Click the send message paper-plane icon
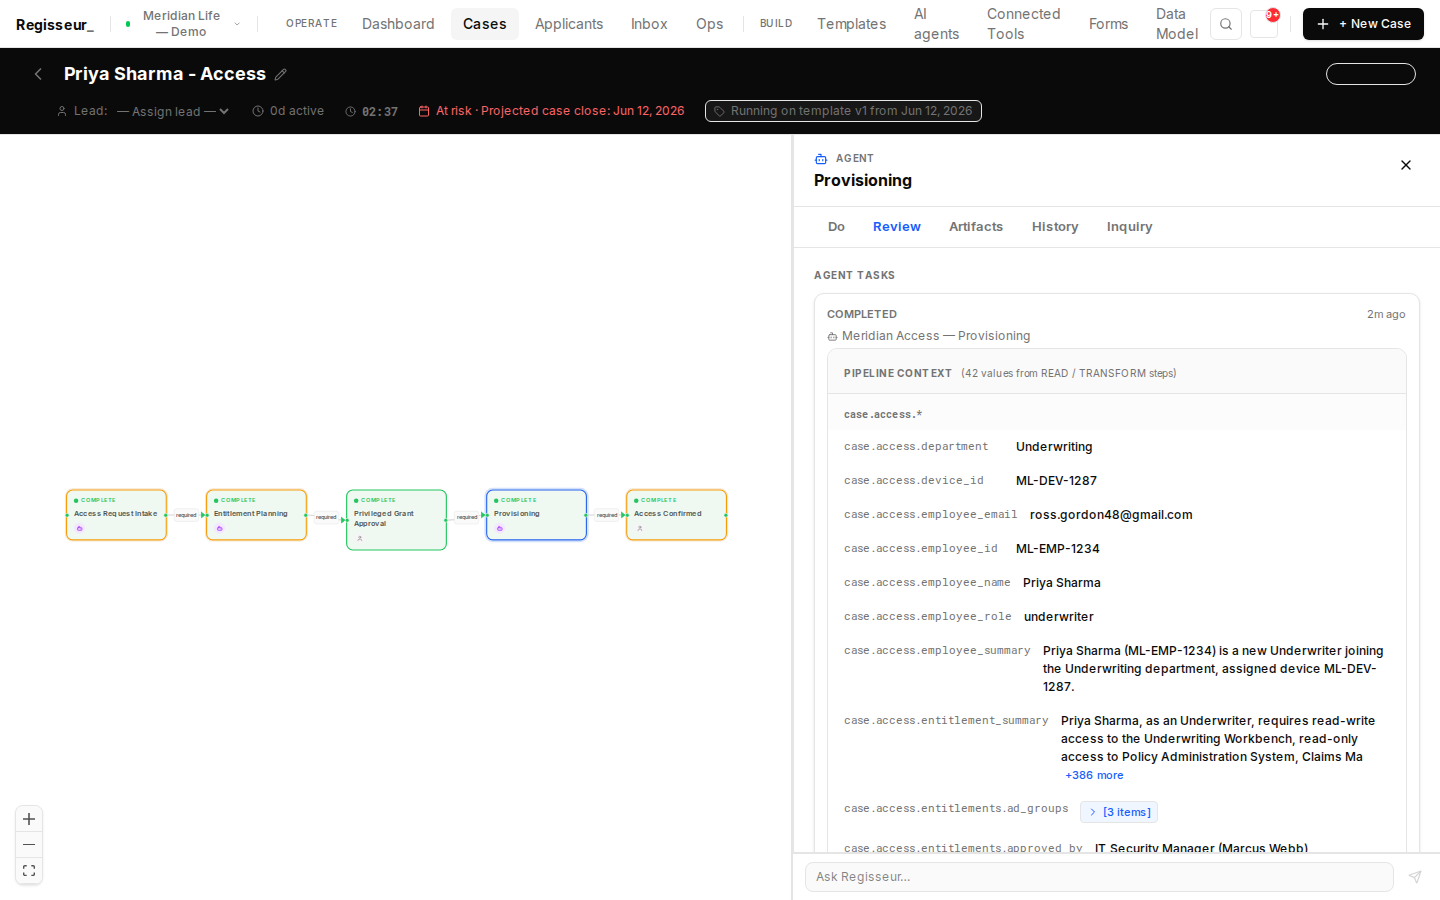Viewport: 1440px width, 900px height. [x=1415, y=877]
